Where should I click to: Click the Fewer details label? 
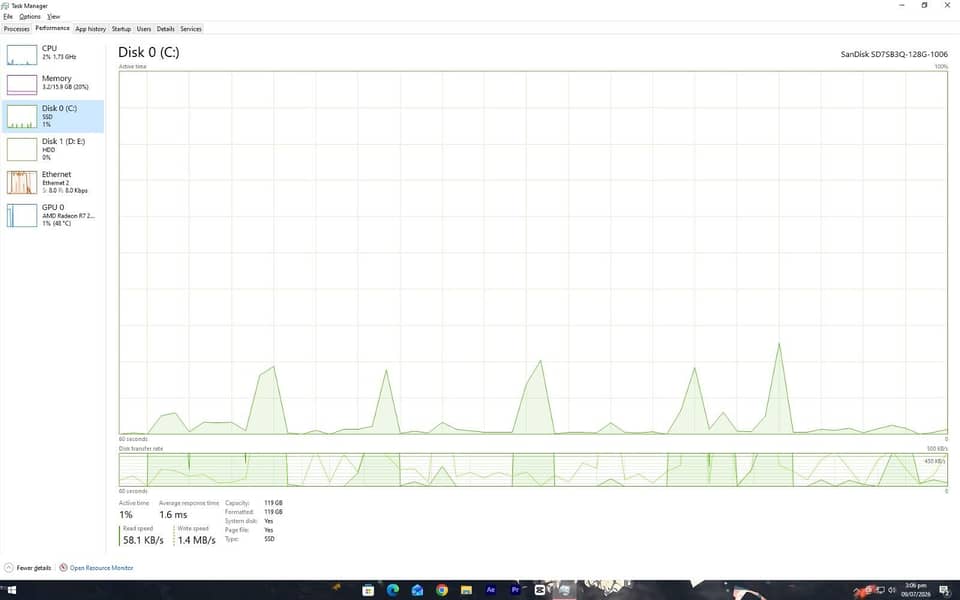(34, 568)
